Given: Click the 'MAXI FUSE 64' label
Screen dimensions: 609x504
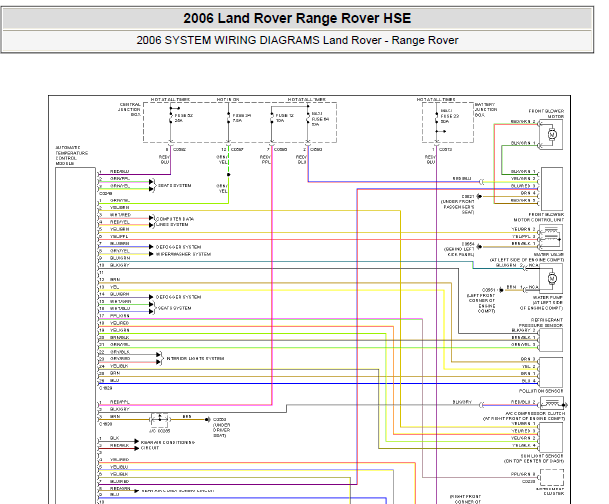Looking at the screenshot, I should pos(320,119).
